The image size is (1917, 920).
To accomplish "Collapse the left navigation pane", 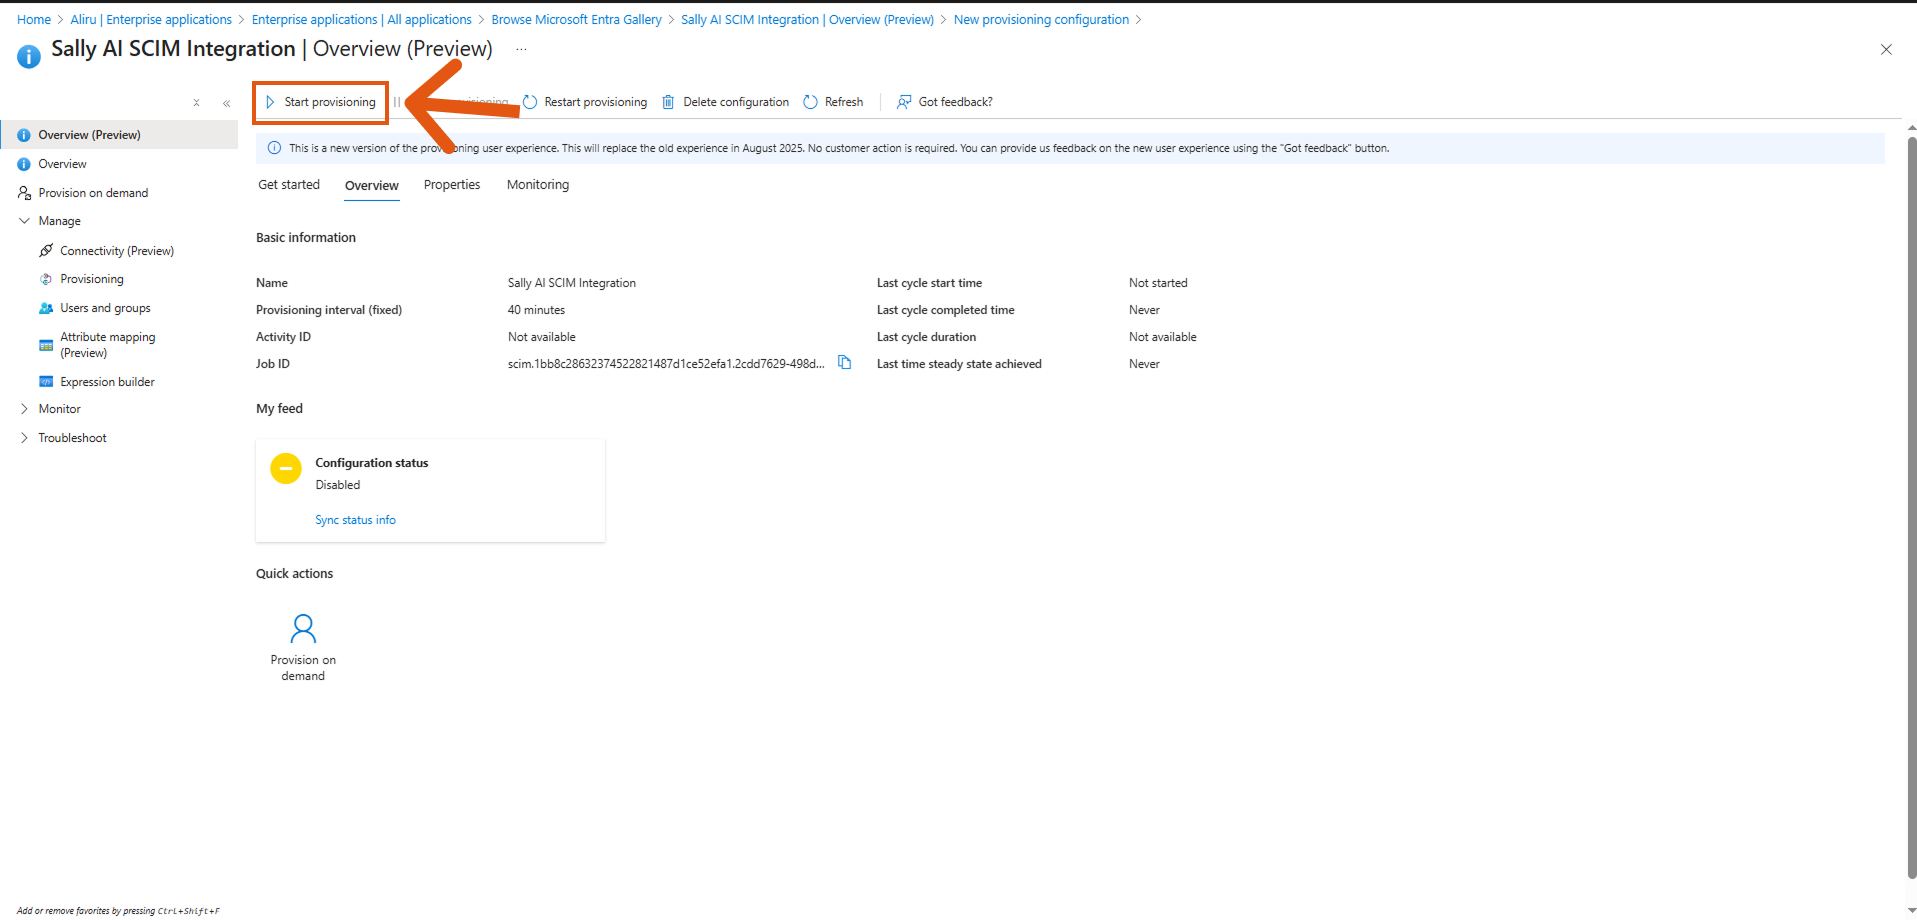I will click(227, 102).
